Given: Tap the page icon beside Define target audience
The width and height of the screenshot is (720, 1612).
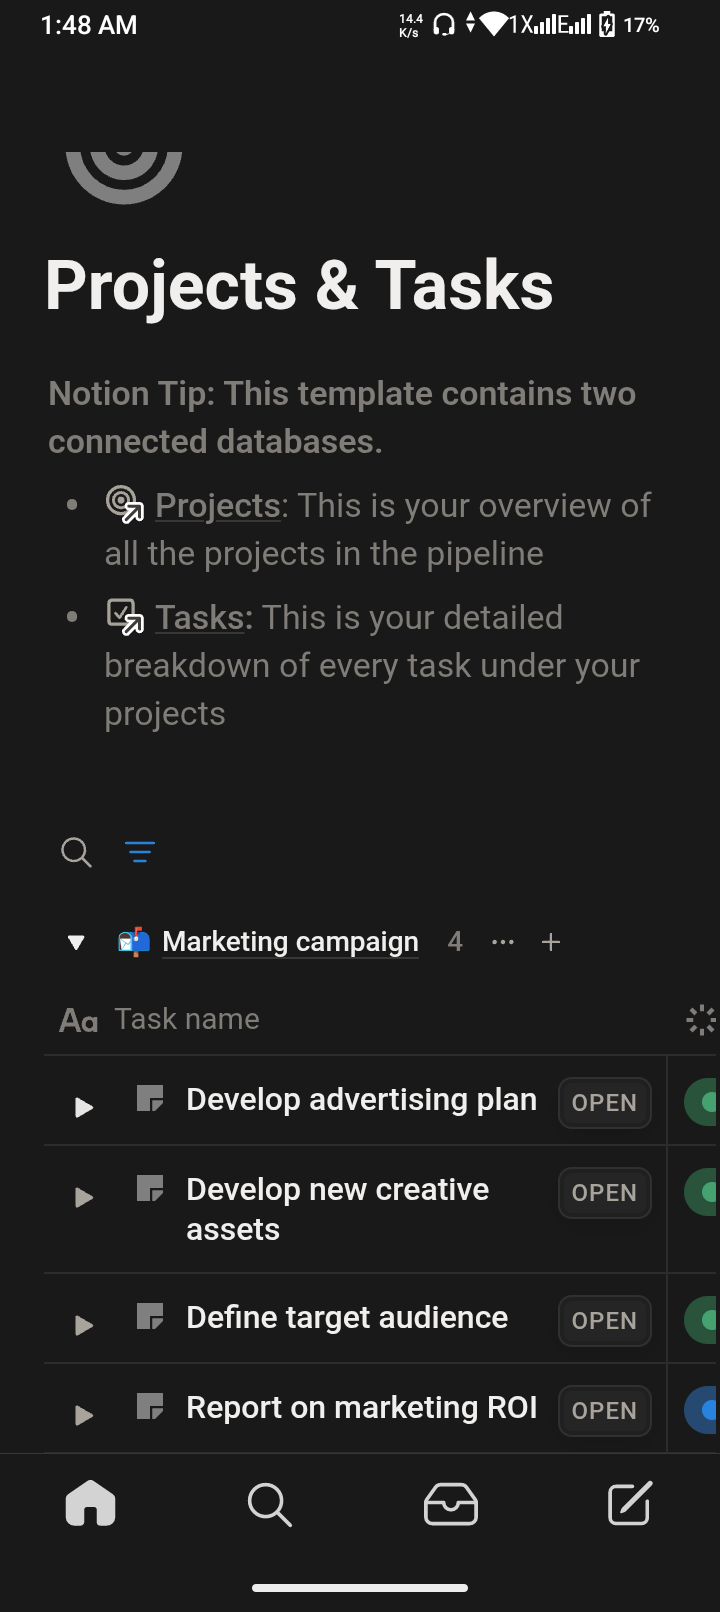Looking at the screenshot, I should (150, 1317).
